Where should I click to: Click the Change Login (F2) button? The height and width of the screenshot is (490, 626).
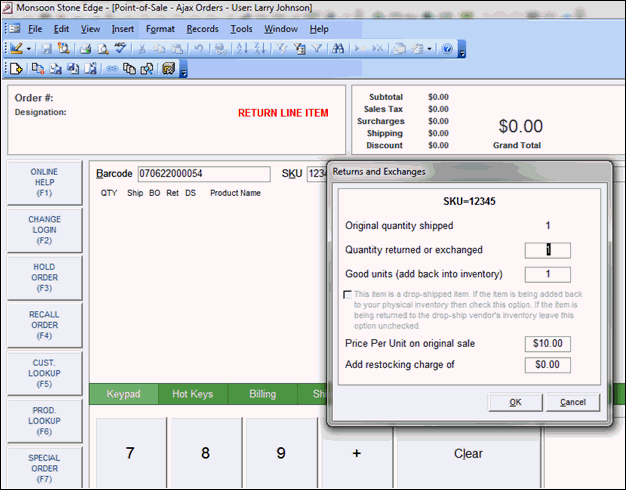(44, 230)
